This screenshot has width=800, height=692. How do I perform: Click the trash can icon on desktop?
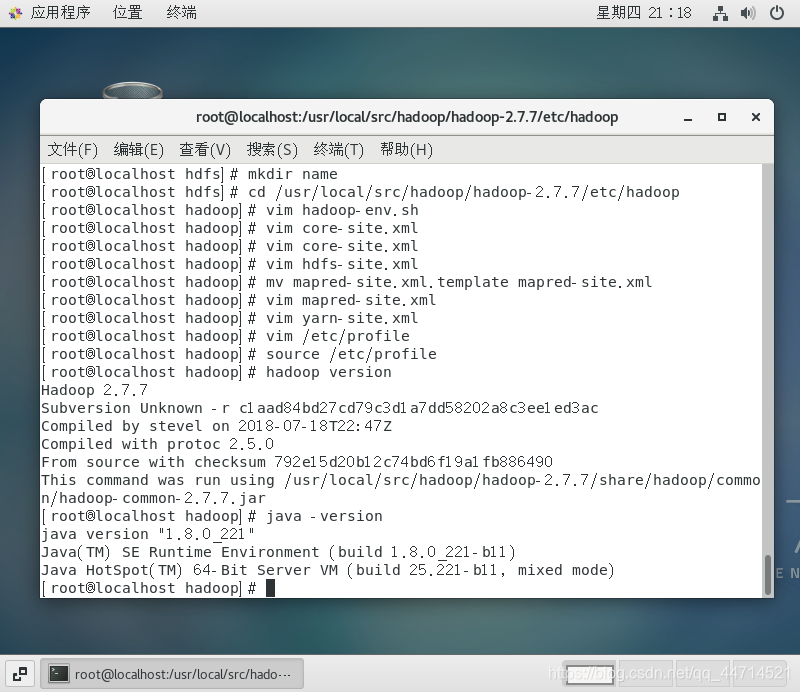(133, 90)
